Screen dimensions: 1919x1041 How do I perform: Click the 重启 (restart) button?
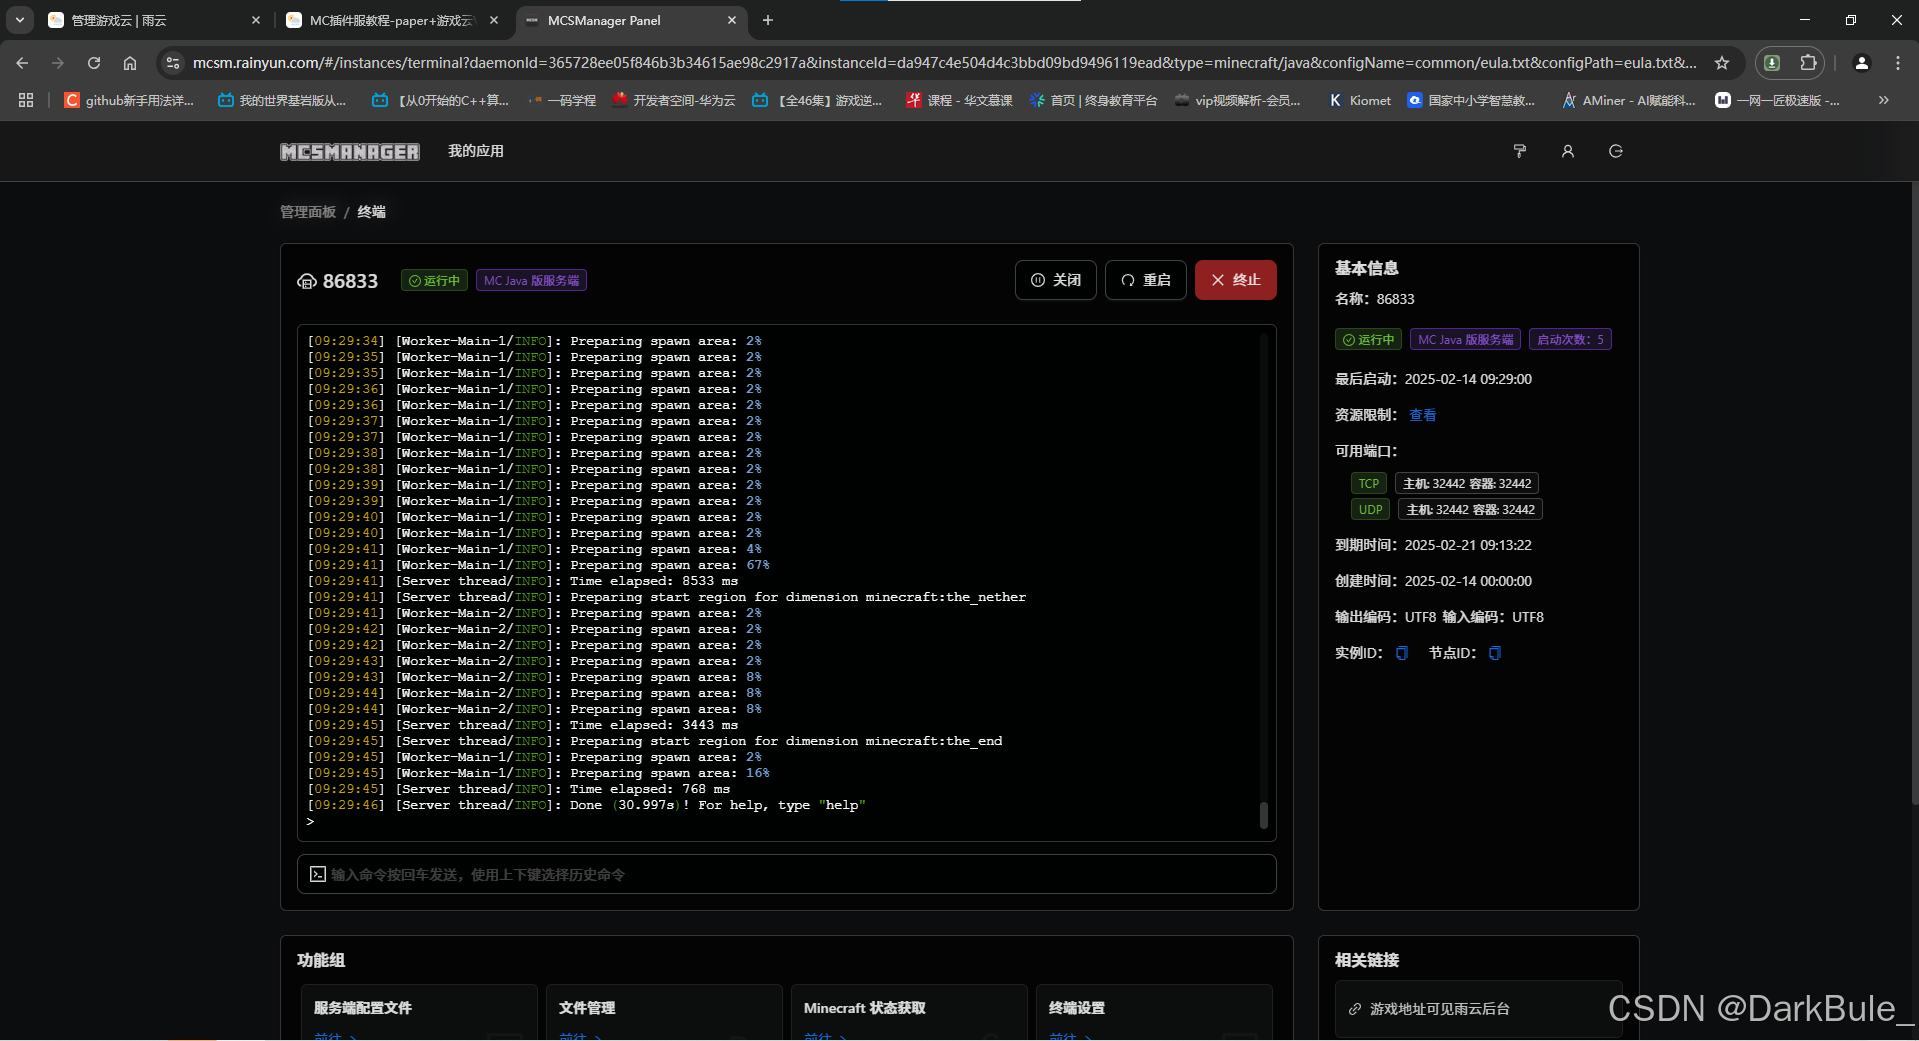pyautogui.click(x=1146, y=280)
